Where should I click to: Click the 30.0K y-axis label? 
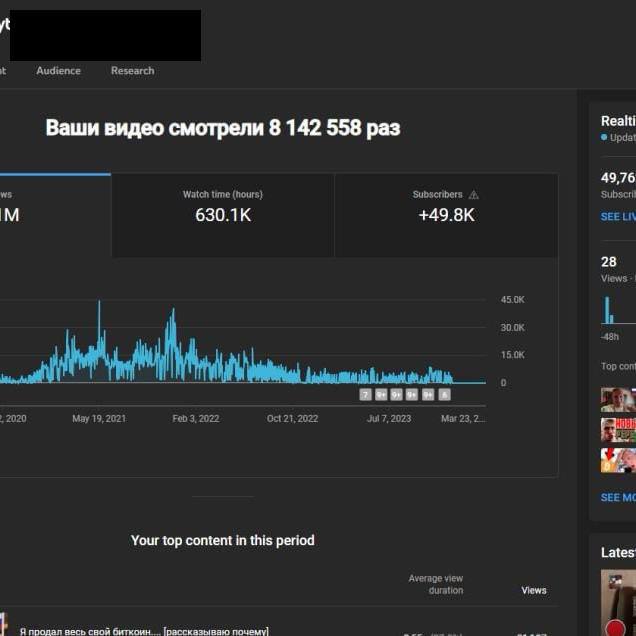[x=512, y=327]
